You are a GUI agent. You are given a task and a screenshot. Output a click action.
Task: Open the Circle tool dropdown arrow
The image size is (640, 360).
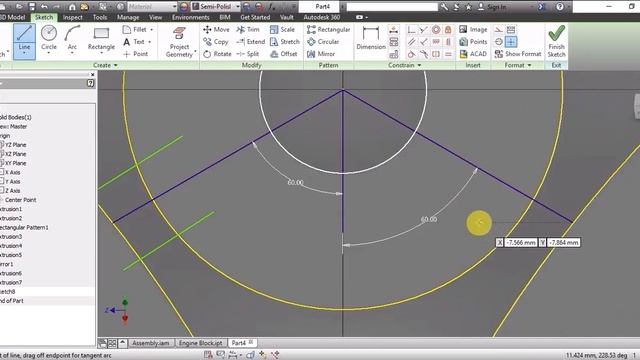tap(49, 53)
